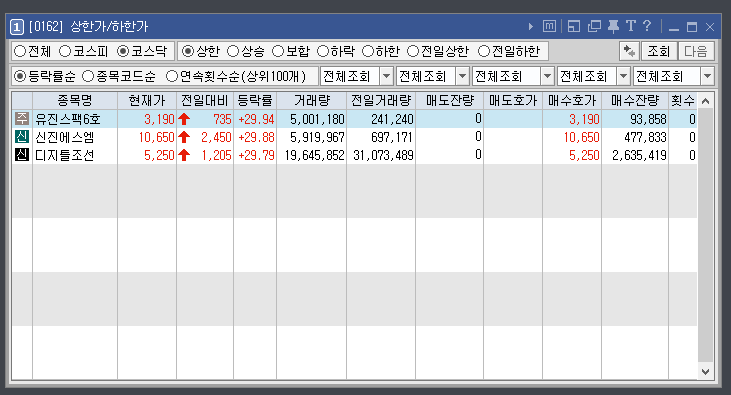The width and height of the screenshot is (731, 395).
Task: Click scrollbar up arrow in table
Action: 705,101
